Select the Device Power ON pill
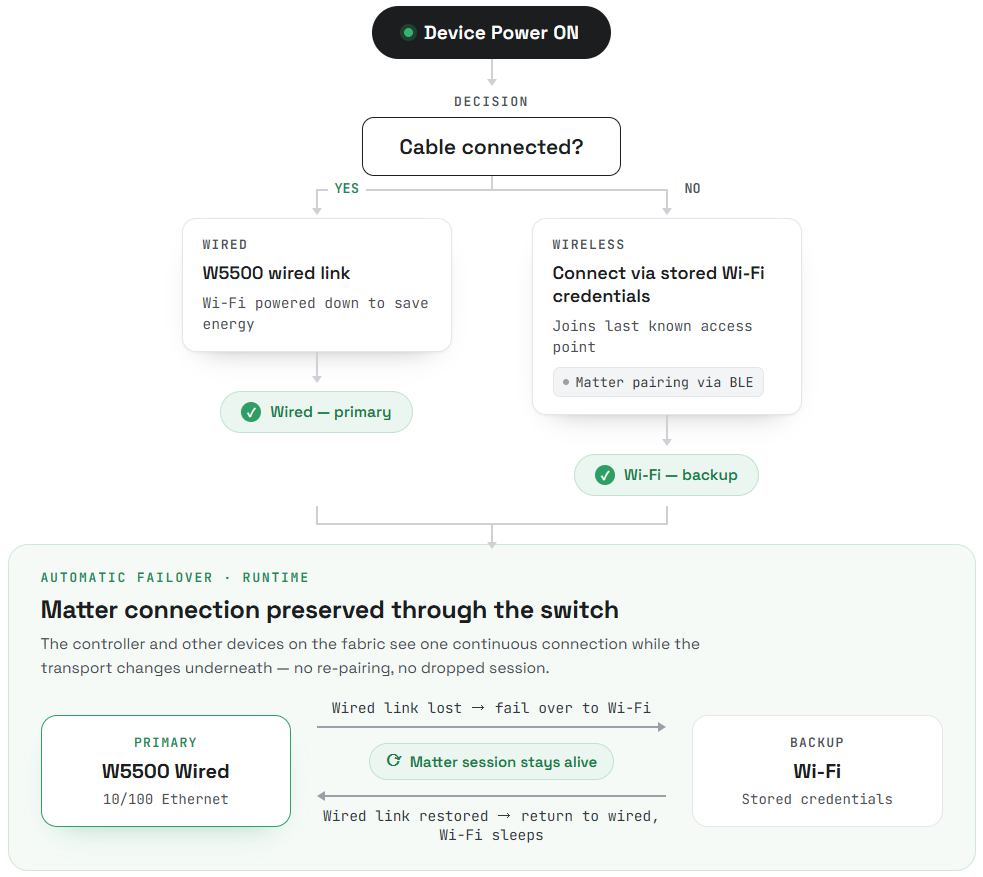The height and width of the screenshot is (877, 983). coord(492,33)
